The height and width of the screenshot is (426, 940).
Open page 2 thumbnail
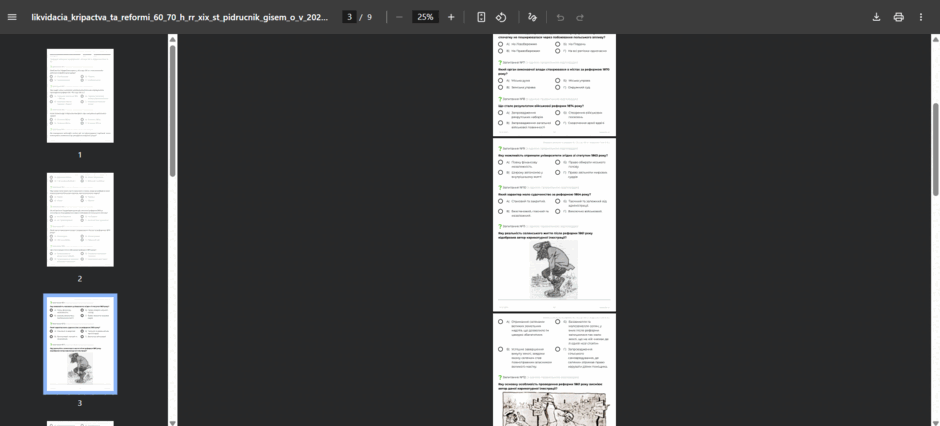tap(80, 220)
